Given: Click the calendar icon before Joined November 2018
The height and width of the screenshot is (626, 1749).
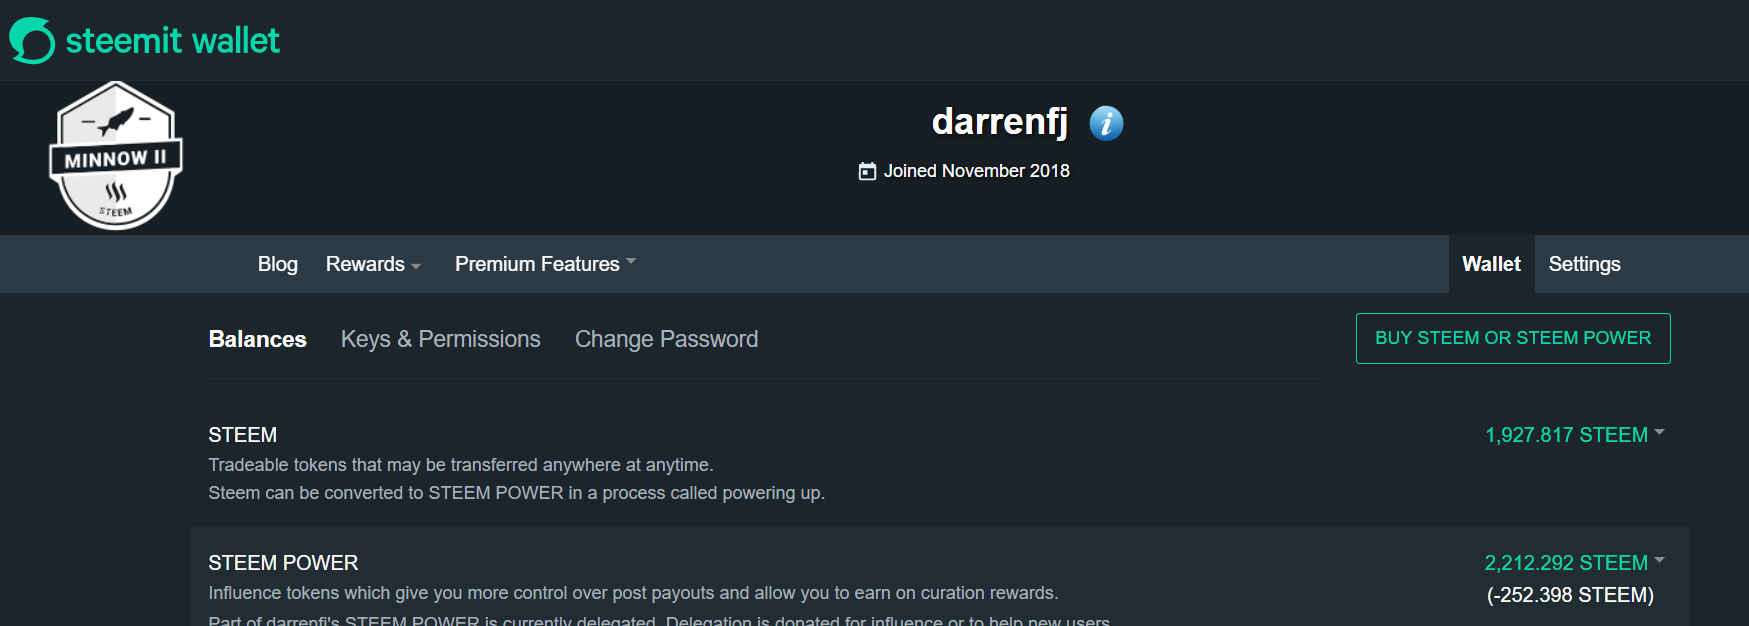Looking at the screenshot, I should [867, 171].
